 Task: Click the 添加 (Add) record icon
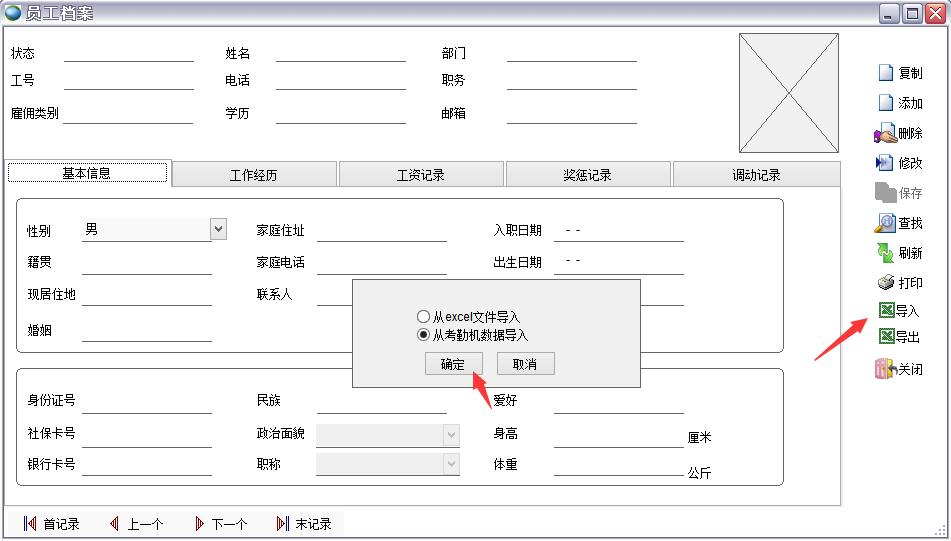point(885,103)
